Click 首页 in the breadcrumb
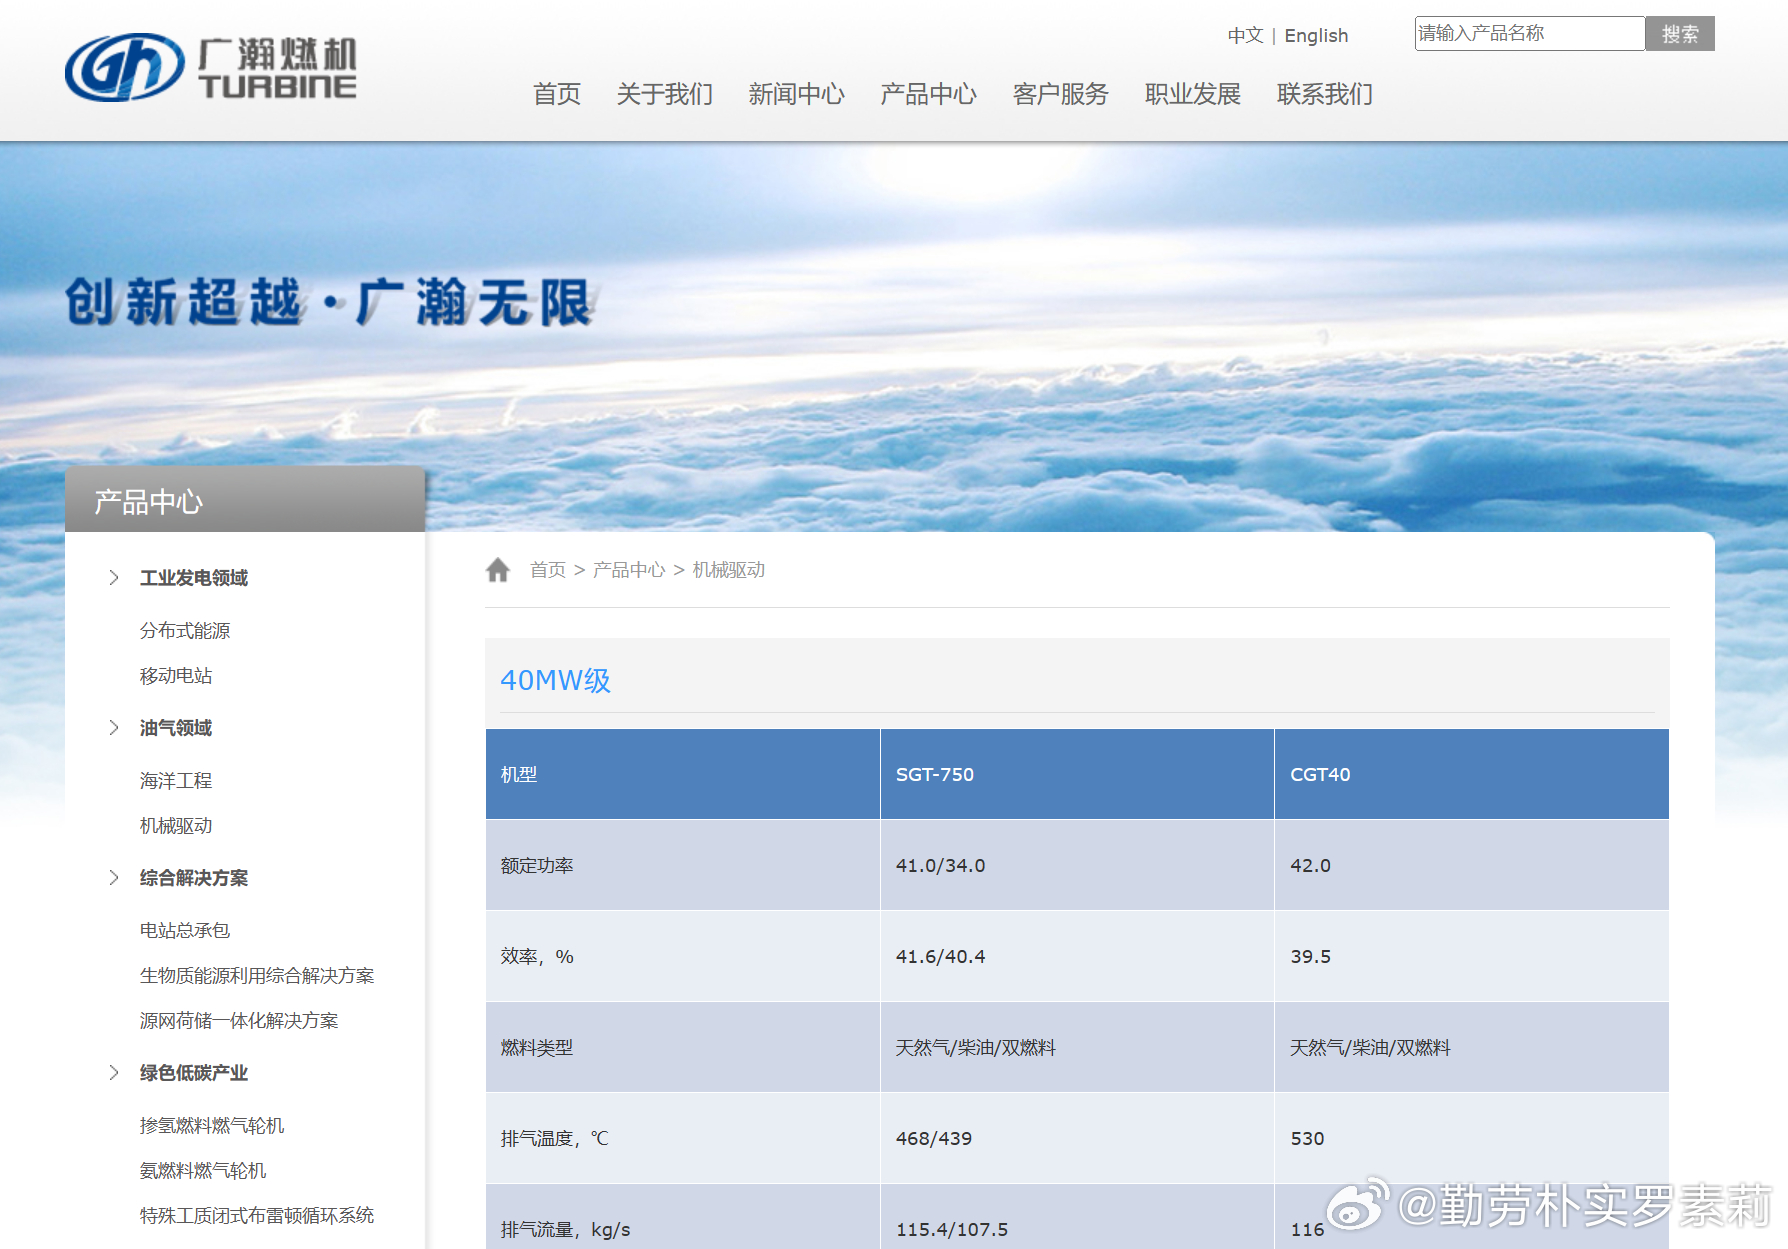 click(x=548, y=570)
